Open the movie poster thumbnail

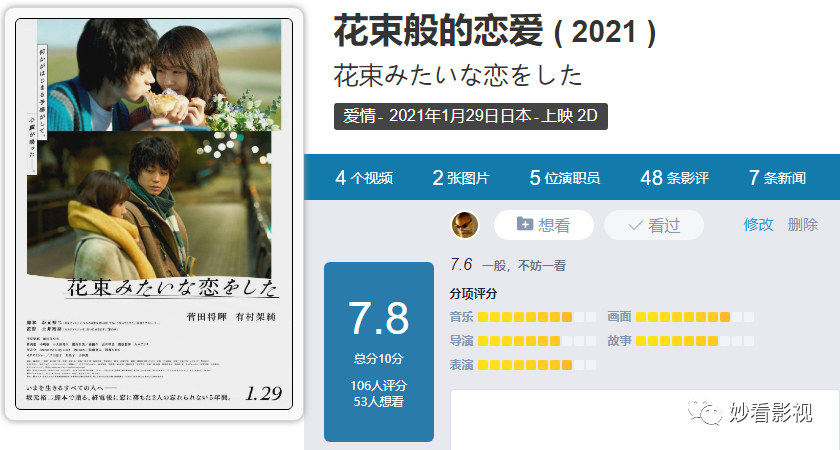pyautogui.click(x=154, y=214)
